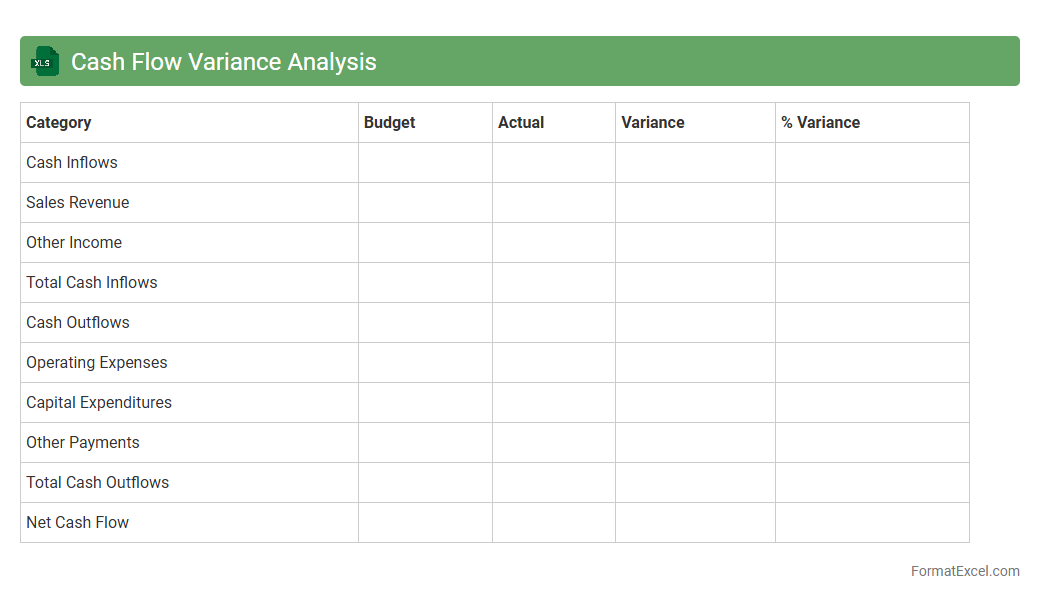Select the % Variance column header
This screenshot has height=600, width=1040.
click(820, 122)
